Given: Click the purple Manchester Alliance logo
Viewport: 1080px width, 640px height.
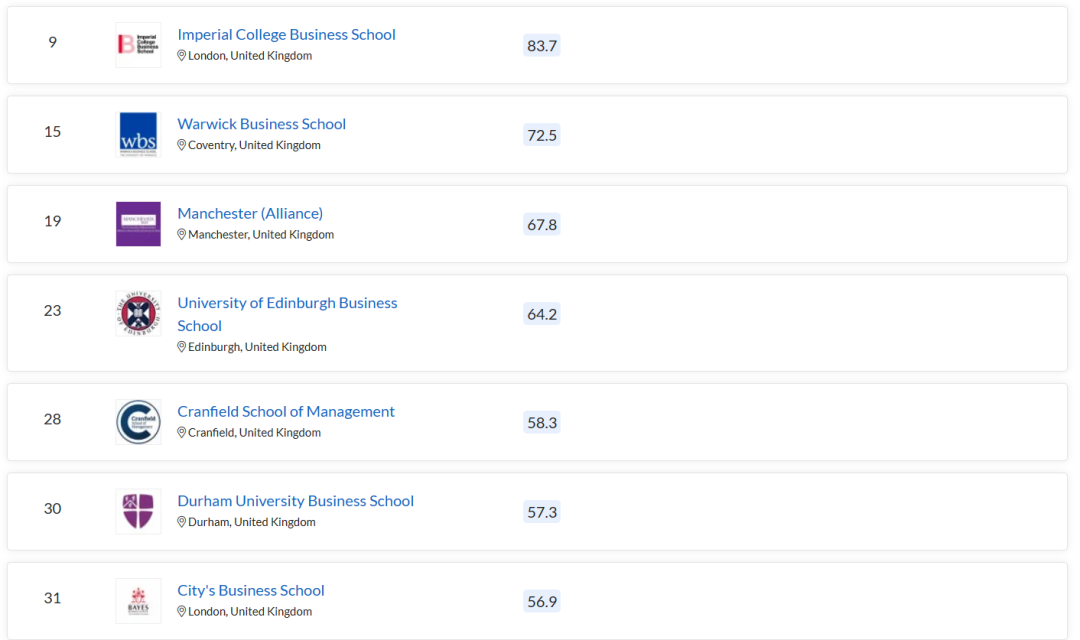Looking at the screenshot, I should [138, 224].
